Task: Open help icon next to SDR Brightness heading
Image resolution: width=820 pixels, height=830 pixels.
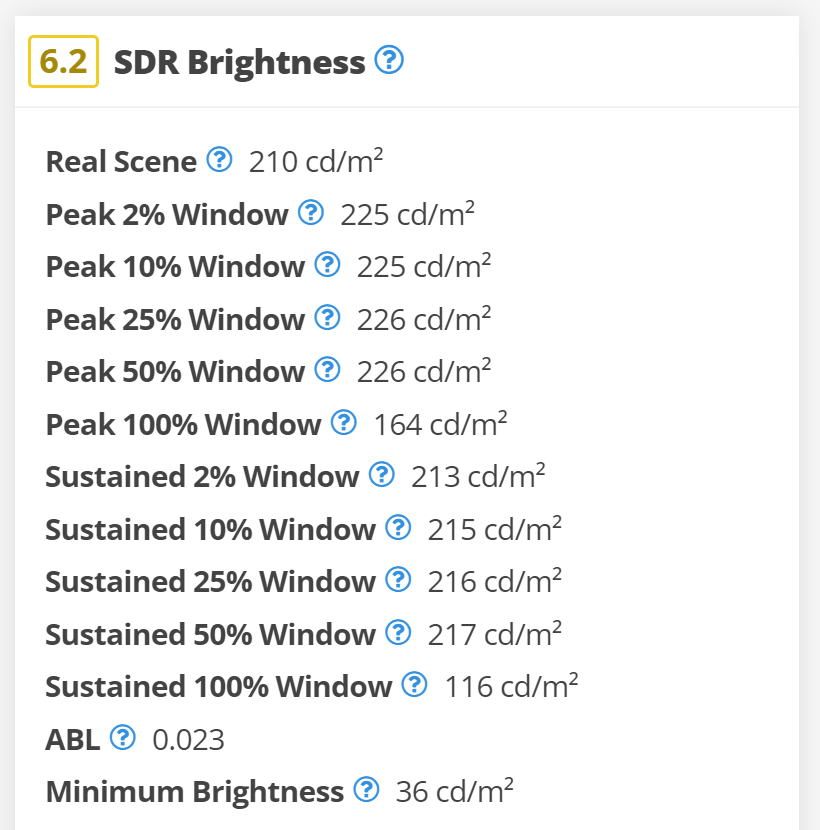Action: point(389,60)
